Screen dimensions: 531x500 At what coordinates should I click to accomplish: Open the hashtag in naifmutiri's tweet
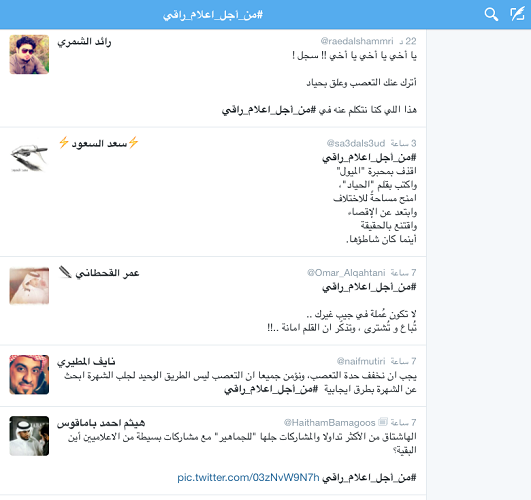(x=271, y=389)
